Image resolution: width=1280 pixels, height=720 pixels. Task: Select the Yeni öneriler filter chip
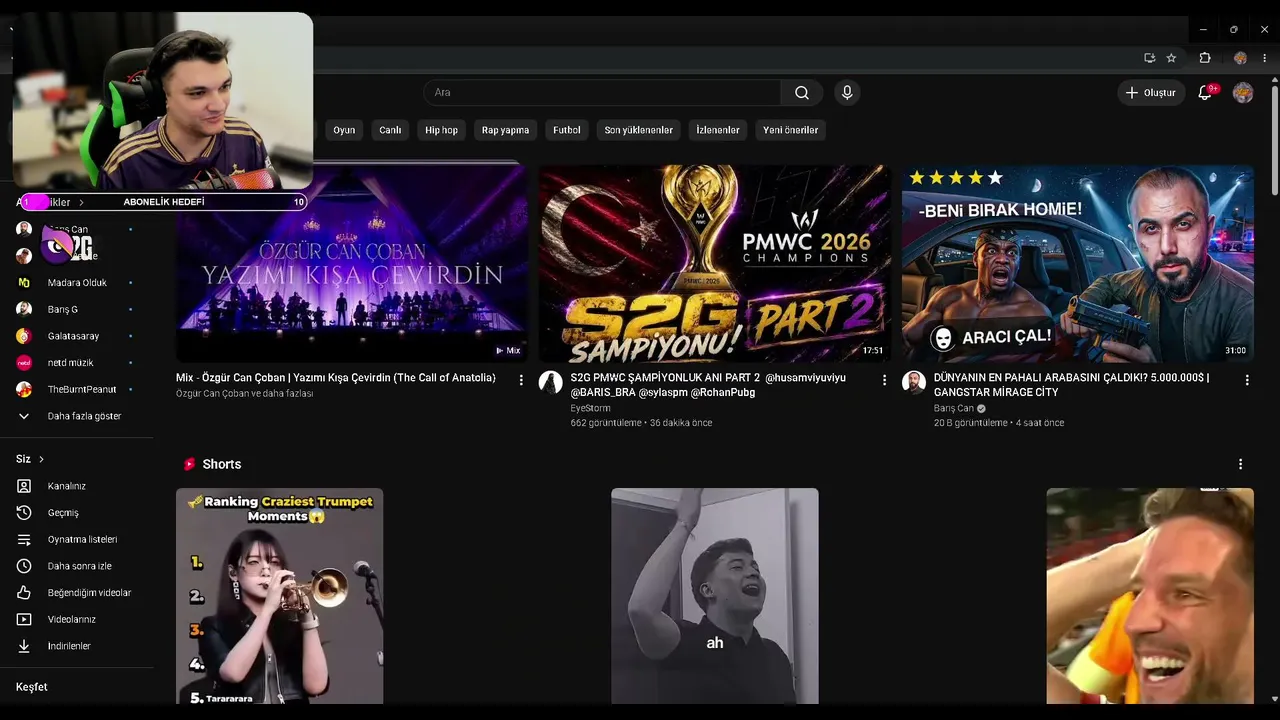[x=791, y=130]
